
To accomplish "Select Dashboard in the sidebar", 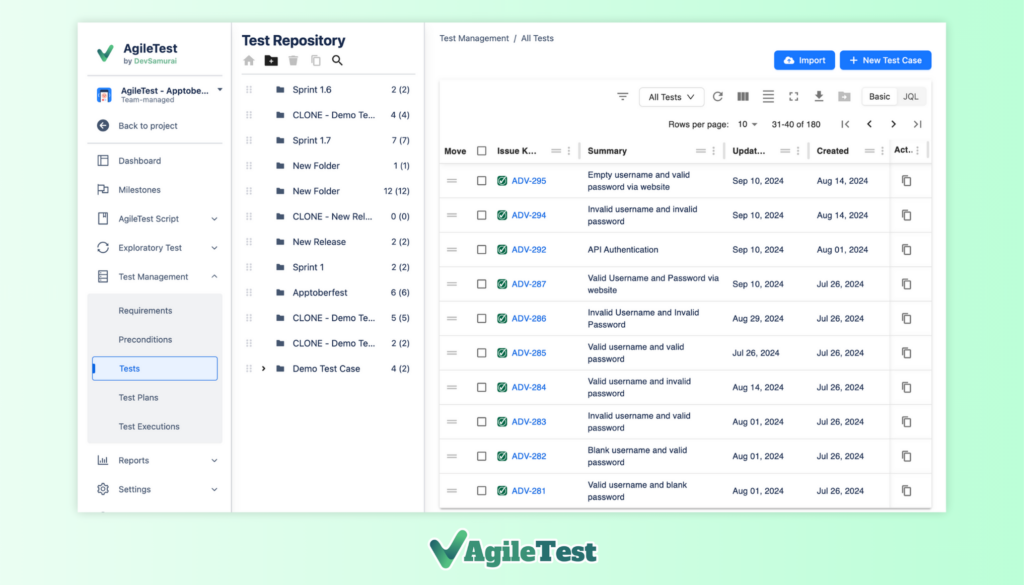I will coord(139,161).
